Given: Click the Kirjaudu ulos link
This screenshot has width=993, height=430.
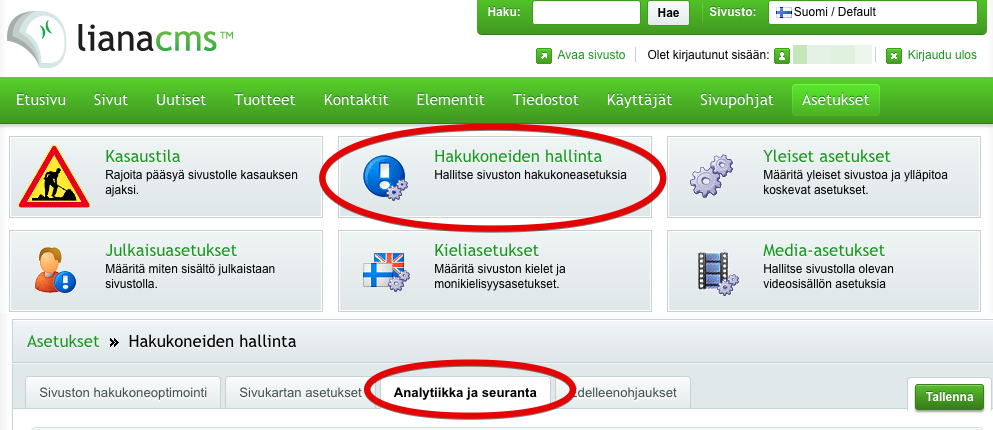Looking at the screenshot, I should click(942, 55).
